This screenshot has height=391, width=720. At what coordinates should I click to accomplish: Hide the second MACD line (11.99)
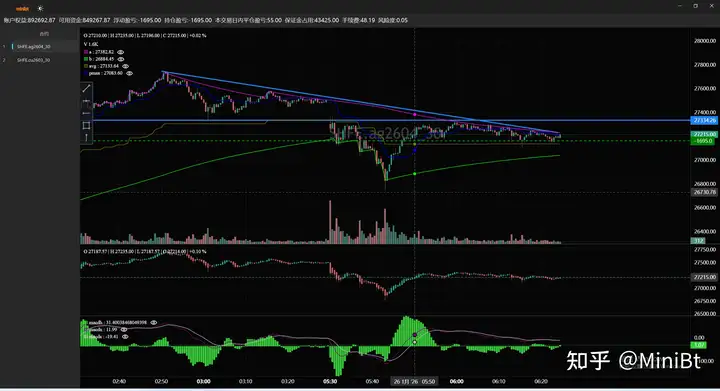[x=124, y=330]
